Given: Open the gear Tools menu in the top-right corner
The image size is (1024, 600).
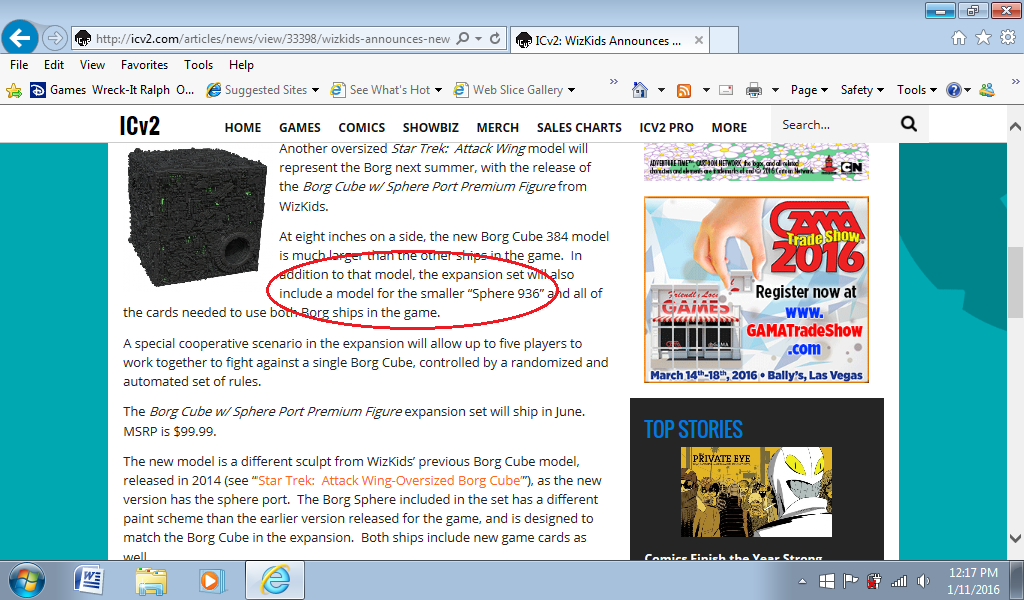Looking at the screenshot, I should (1008, 38).
